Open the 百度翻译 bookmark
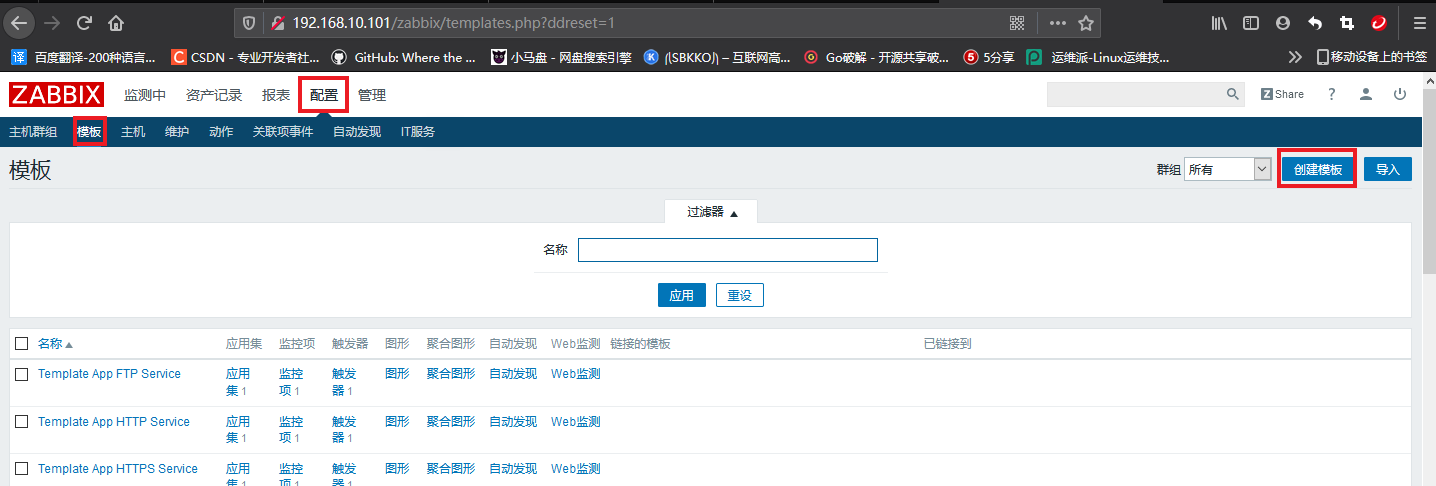 (83, 57)
